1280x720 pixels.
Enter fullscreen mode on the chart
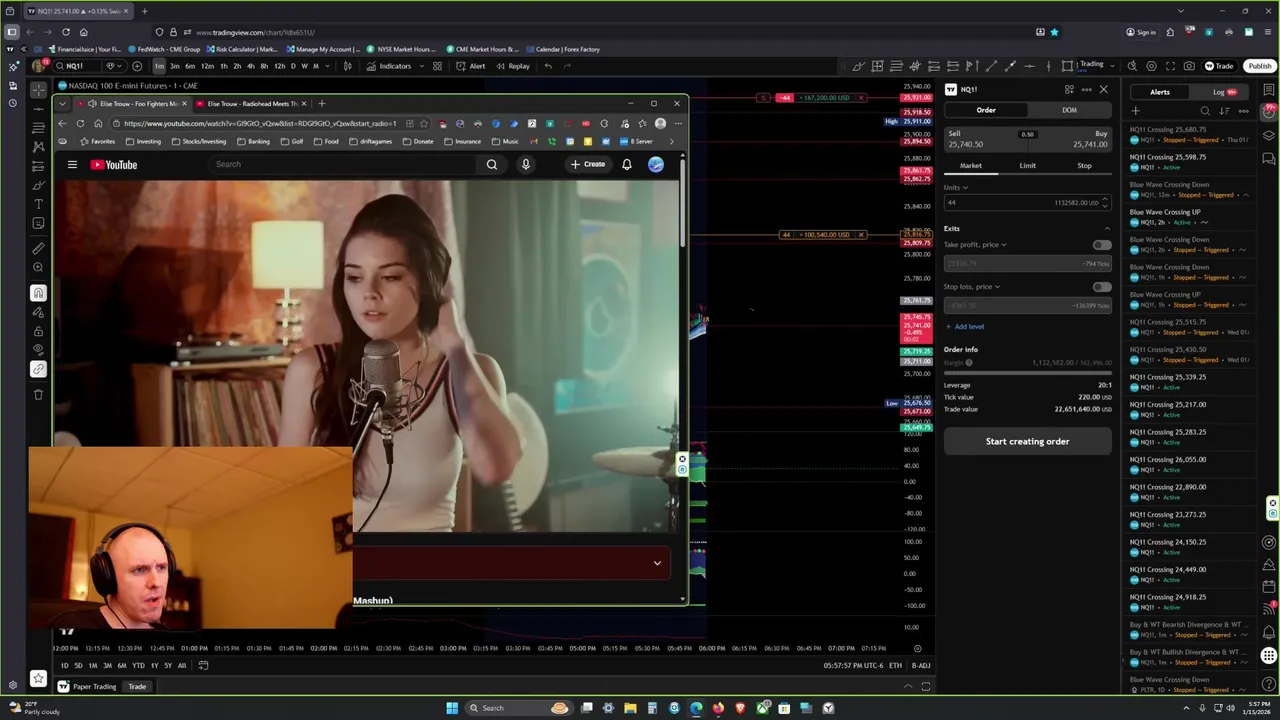pyautogui.click(x=1170, y=66)
